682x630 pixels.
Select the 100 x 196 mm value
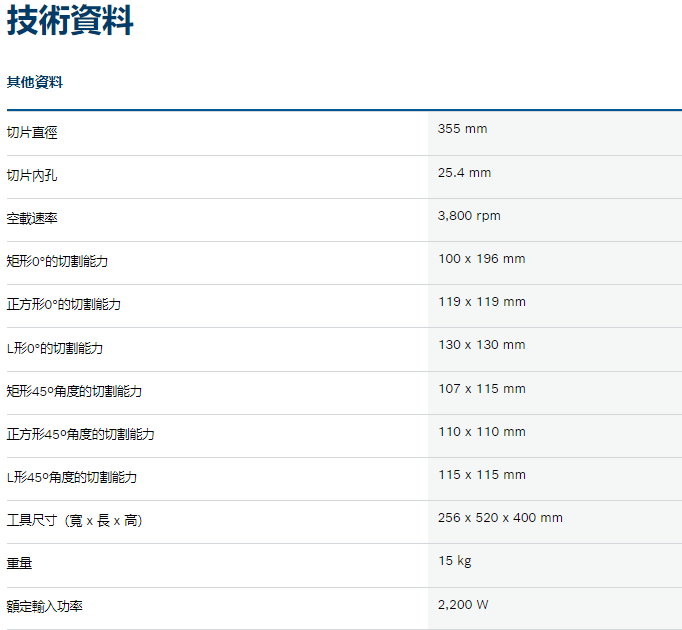[x=481, y=258]
